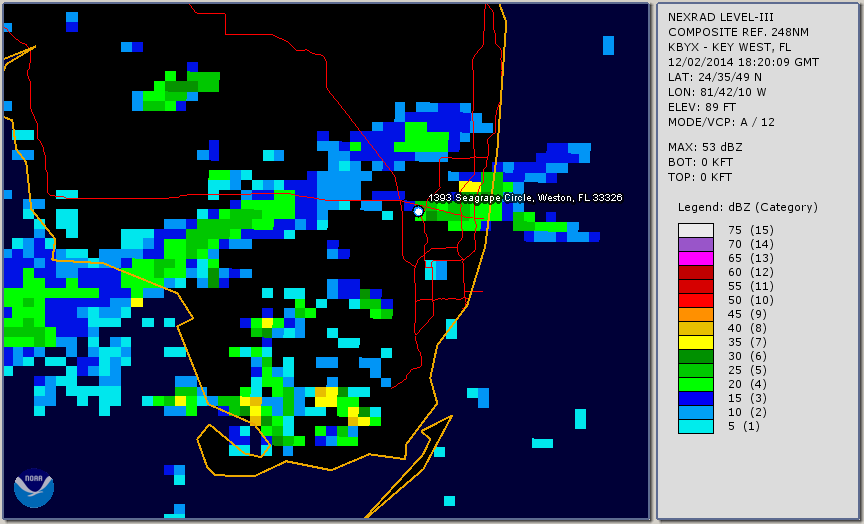Select the 10 dBZ light blue swatch
Image resolution: width=864 pixels, height=524 pixels.
695,412
